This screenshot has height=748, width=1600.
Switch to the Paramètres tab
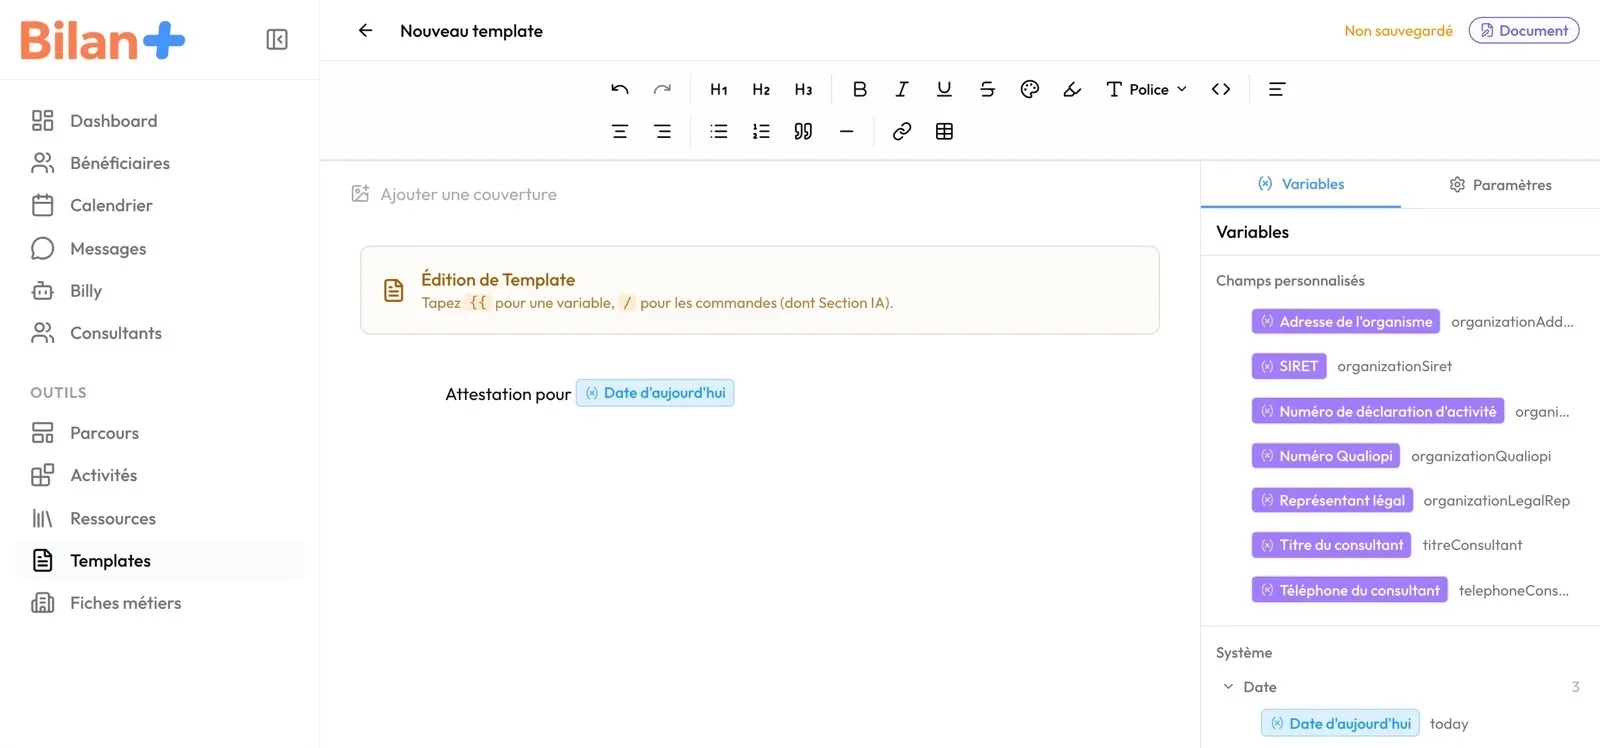click(x=1500, y=185)
